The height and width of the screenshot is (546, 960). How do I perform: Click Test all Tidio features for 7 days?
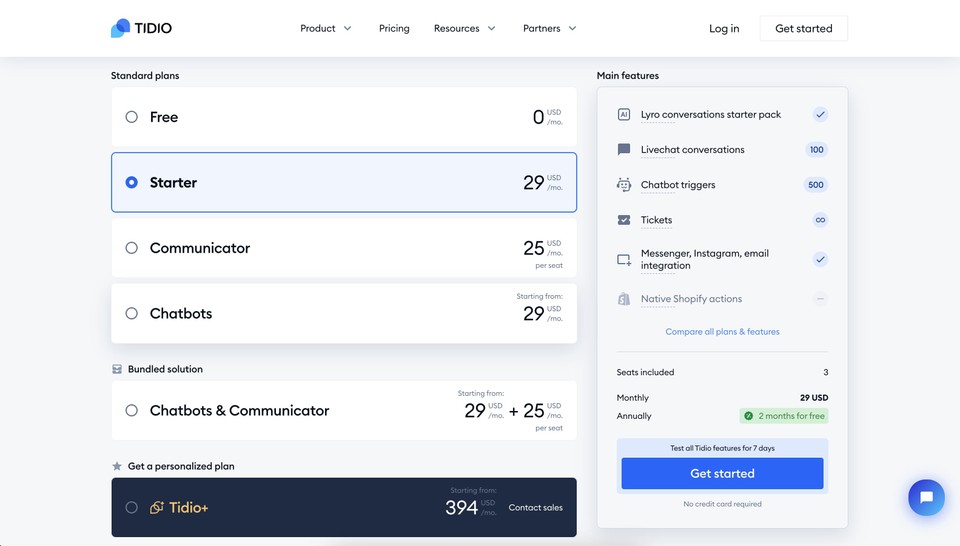tap(722, 448)
